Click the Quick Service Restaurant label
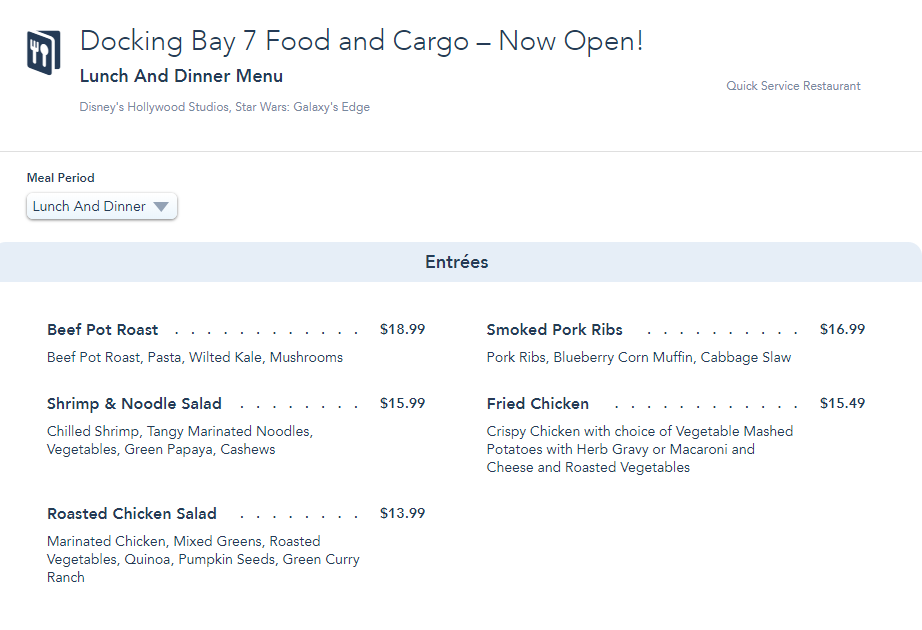The height and width of the screenshot is (630, 922). point(793,86)
